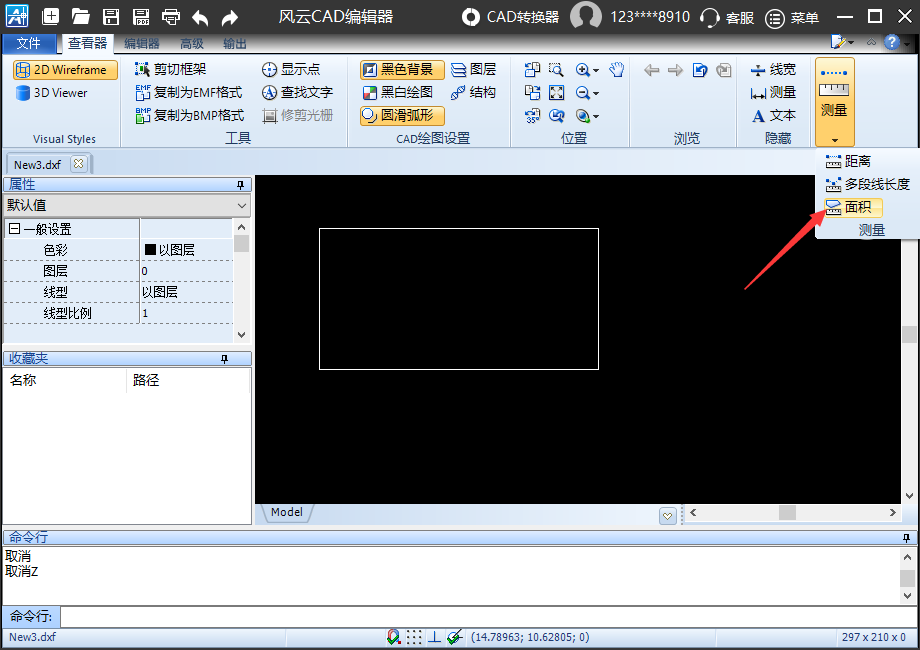Open the zoom in dropdown arrow
The height and width of the screenshot is (650, 920).
click(596, 70)
